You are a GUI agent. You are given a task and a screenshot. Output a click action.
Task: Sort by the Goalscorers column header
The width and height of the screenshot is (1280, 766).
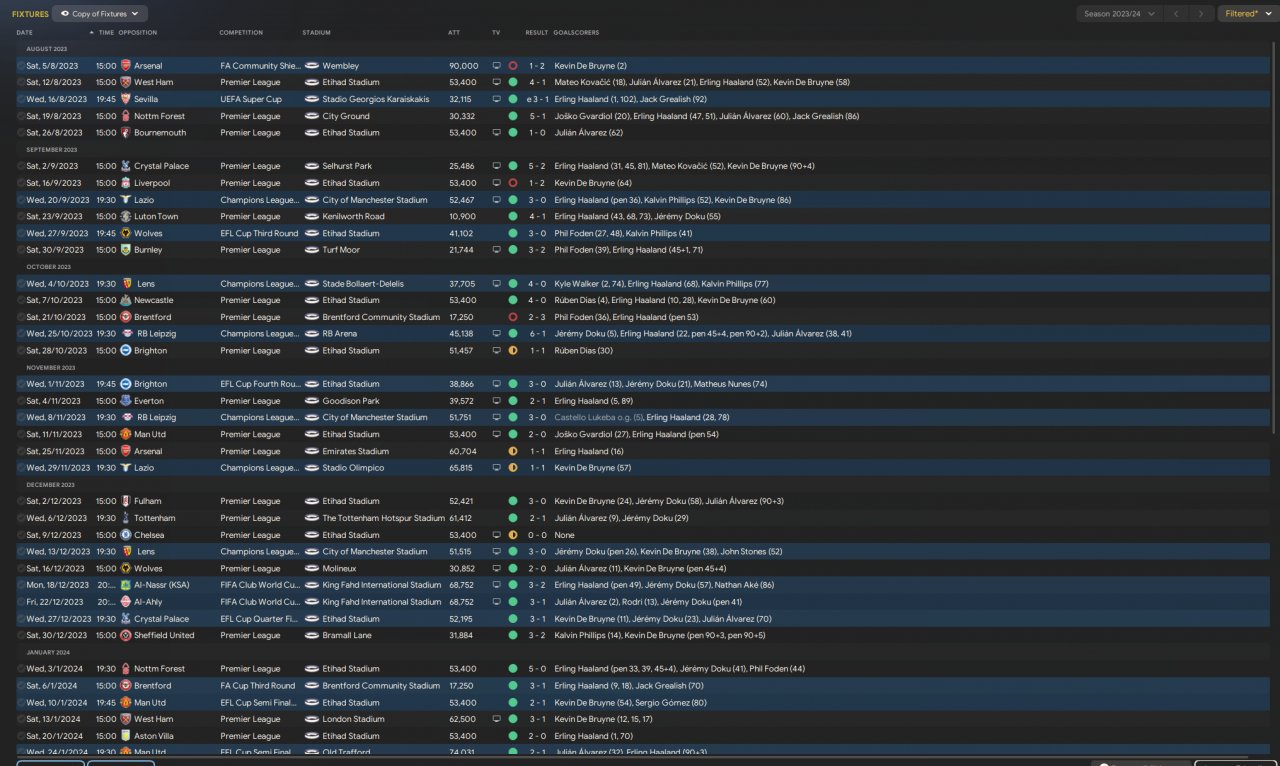click(576, 33)
